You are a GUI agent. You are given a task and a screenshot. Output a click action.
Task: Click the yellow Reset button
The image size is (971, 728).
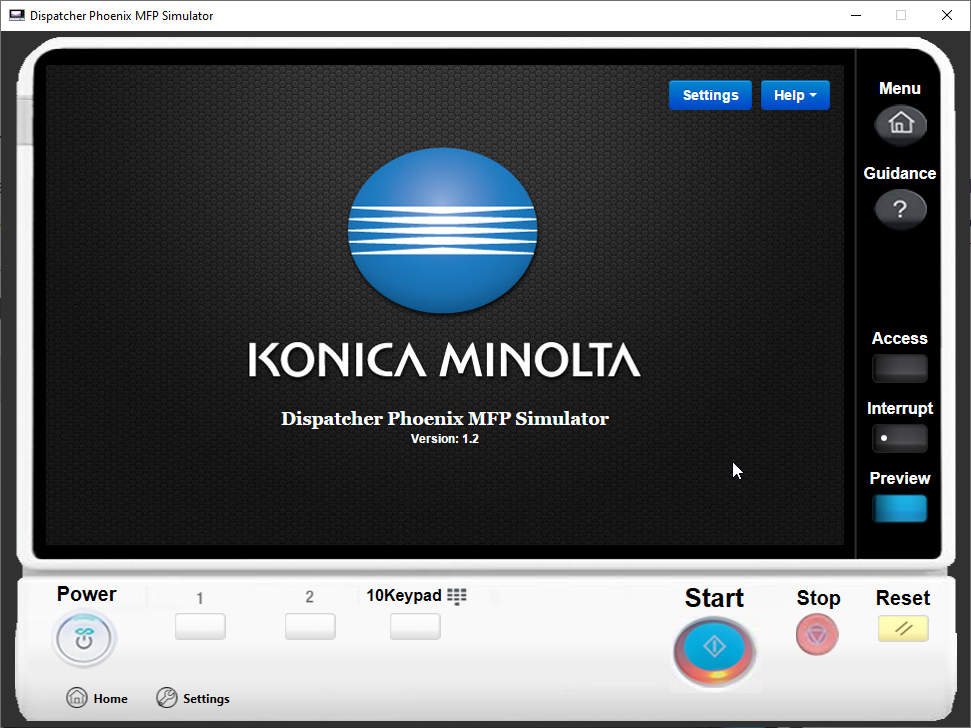(903, 628)
